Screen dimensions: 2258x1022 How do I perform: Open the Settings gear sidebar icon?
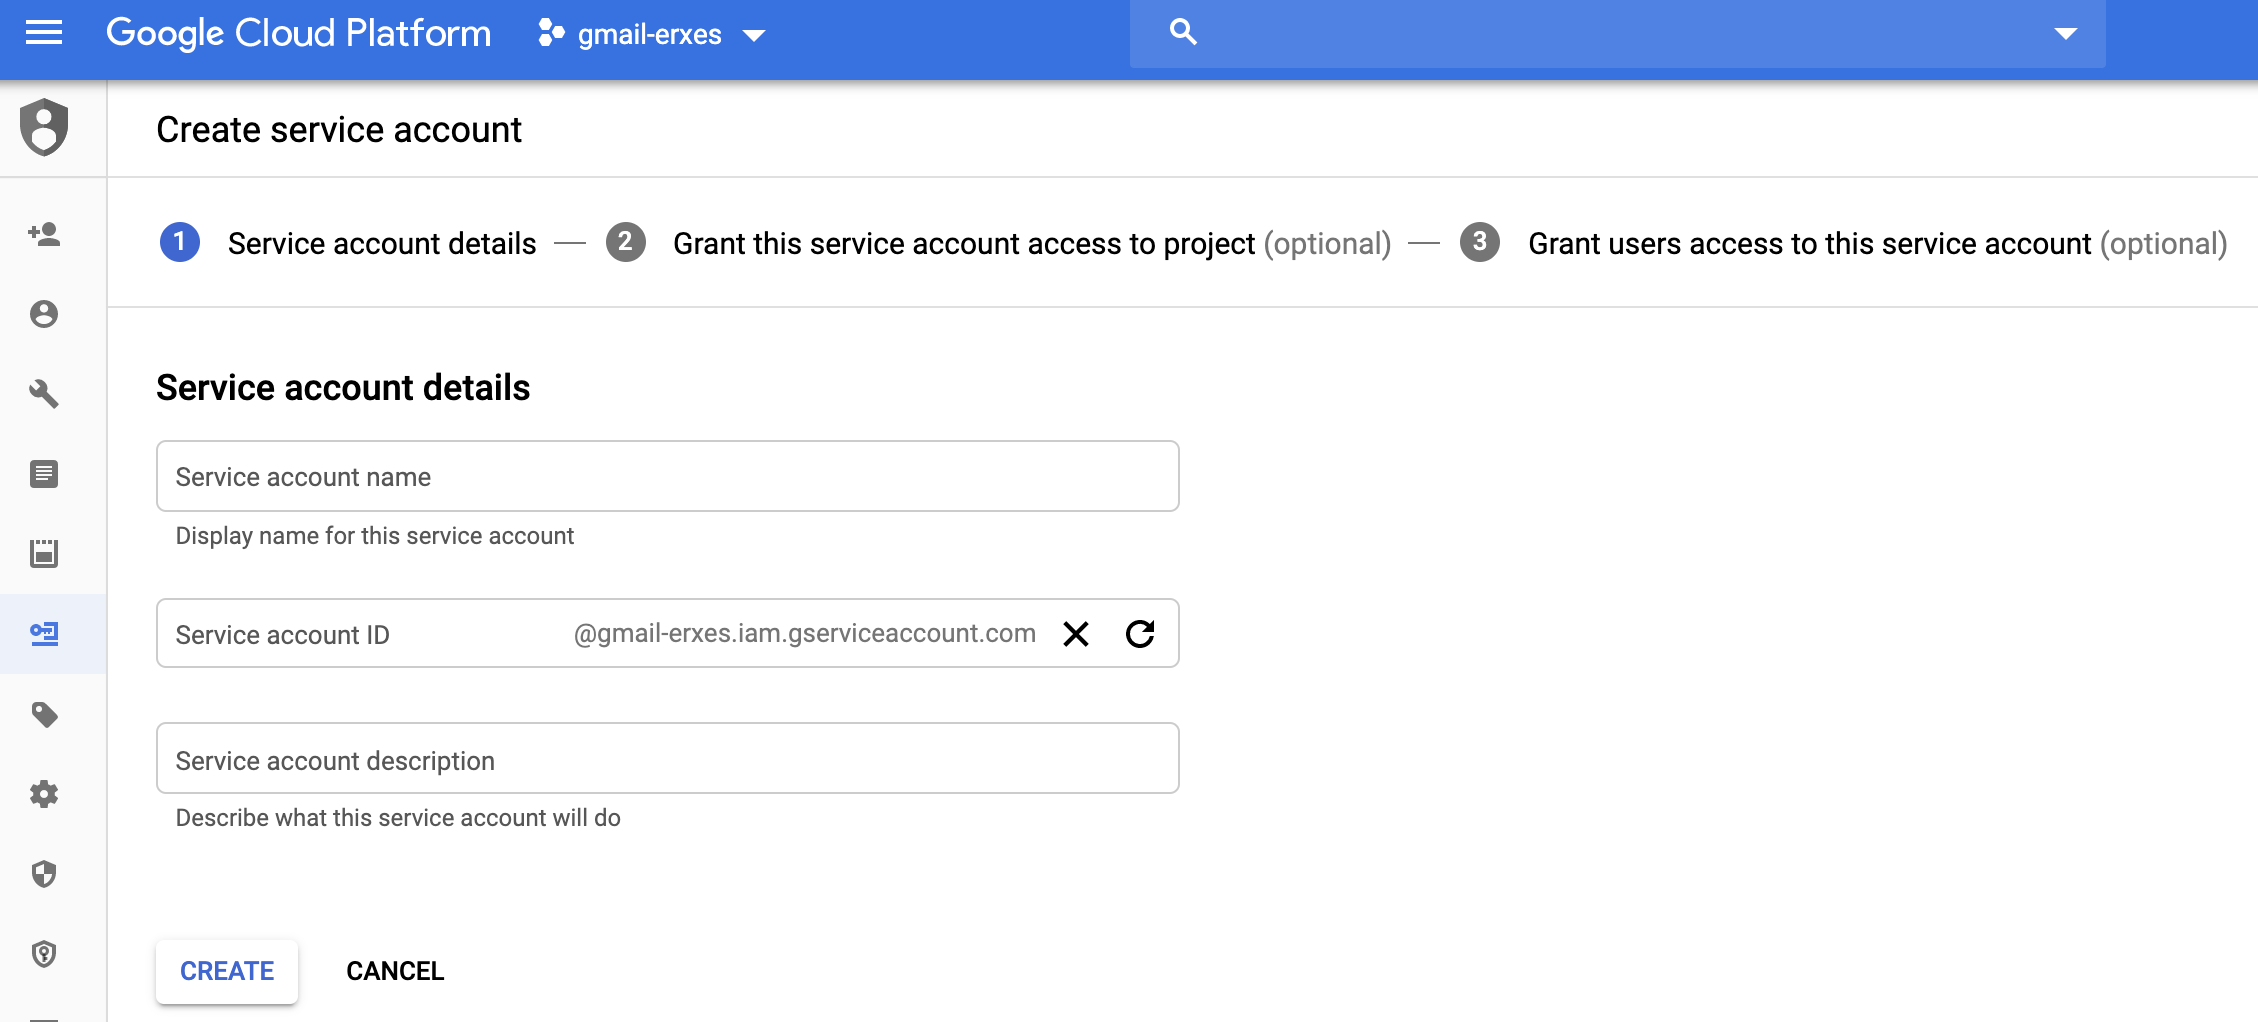click(x=44, y=794)
